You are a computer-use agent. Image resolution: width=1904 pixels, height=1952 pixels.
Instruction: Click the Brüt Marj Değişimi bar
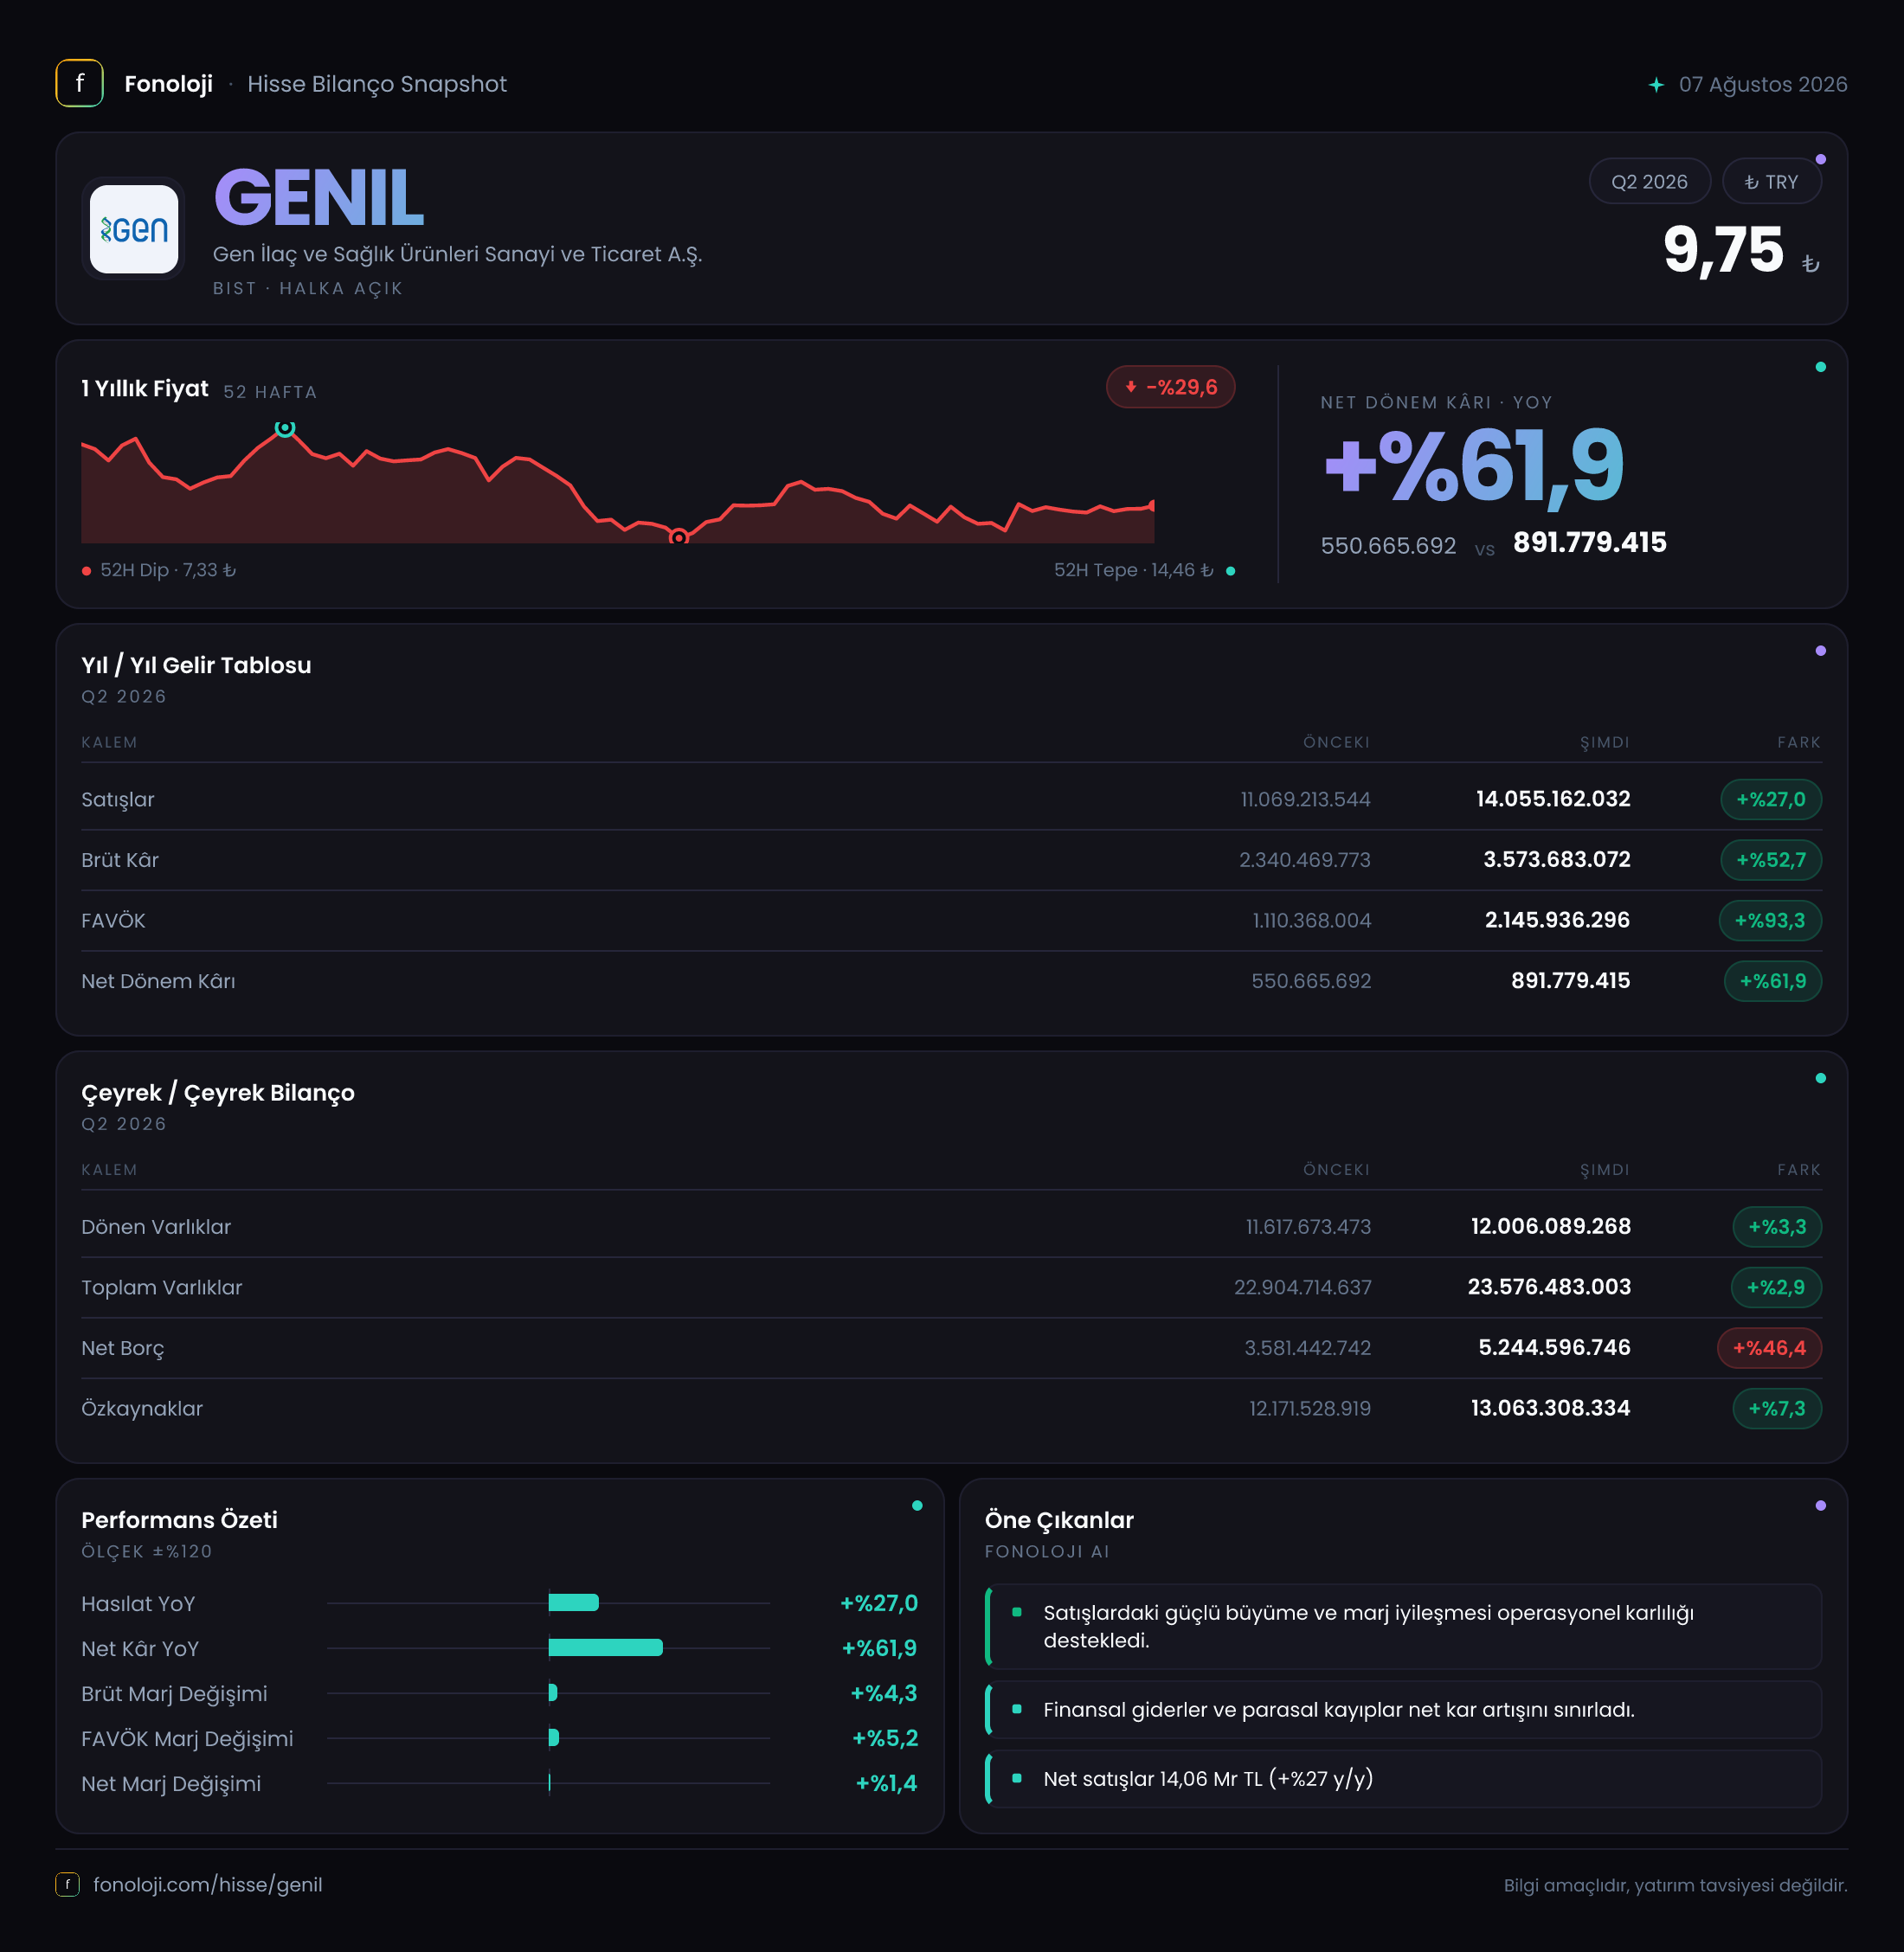(552, 1693)
